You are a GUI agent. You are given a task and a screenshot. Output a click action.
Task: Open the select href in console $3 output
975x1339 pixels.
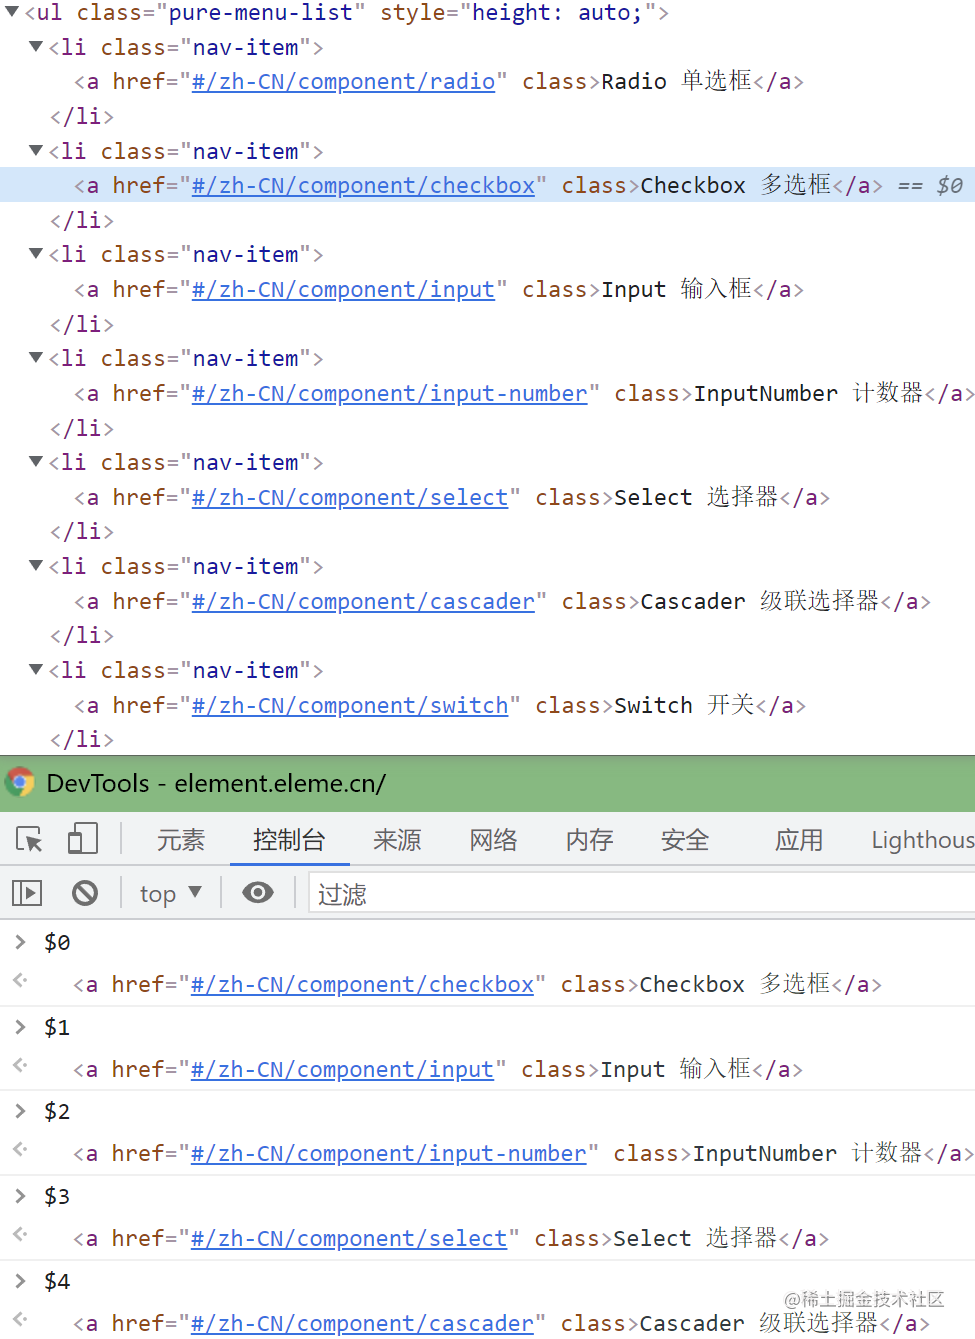pos(349,1239)
